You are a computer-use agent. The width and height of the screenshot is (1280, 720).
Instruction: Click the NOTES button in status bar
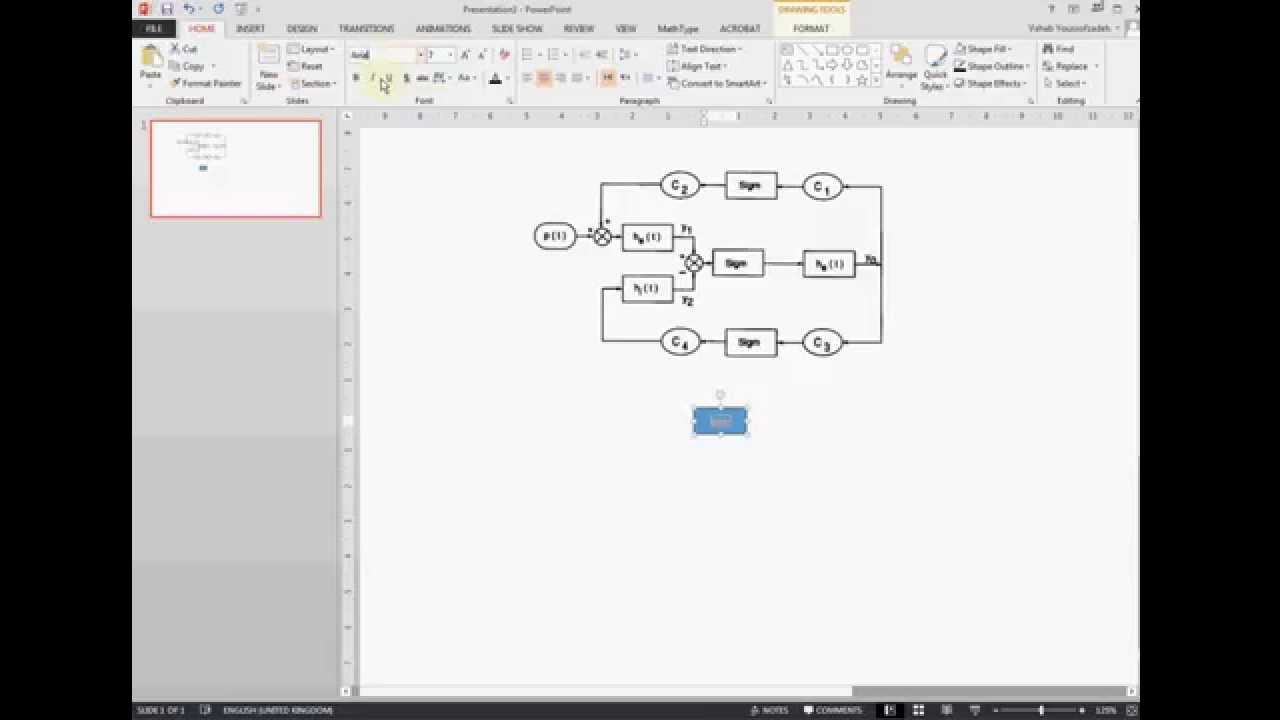pyautogui.click(x=769, y=710)
